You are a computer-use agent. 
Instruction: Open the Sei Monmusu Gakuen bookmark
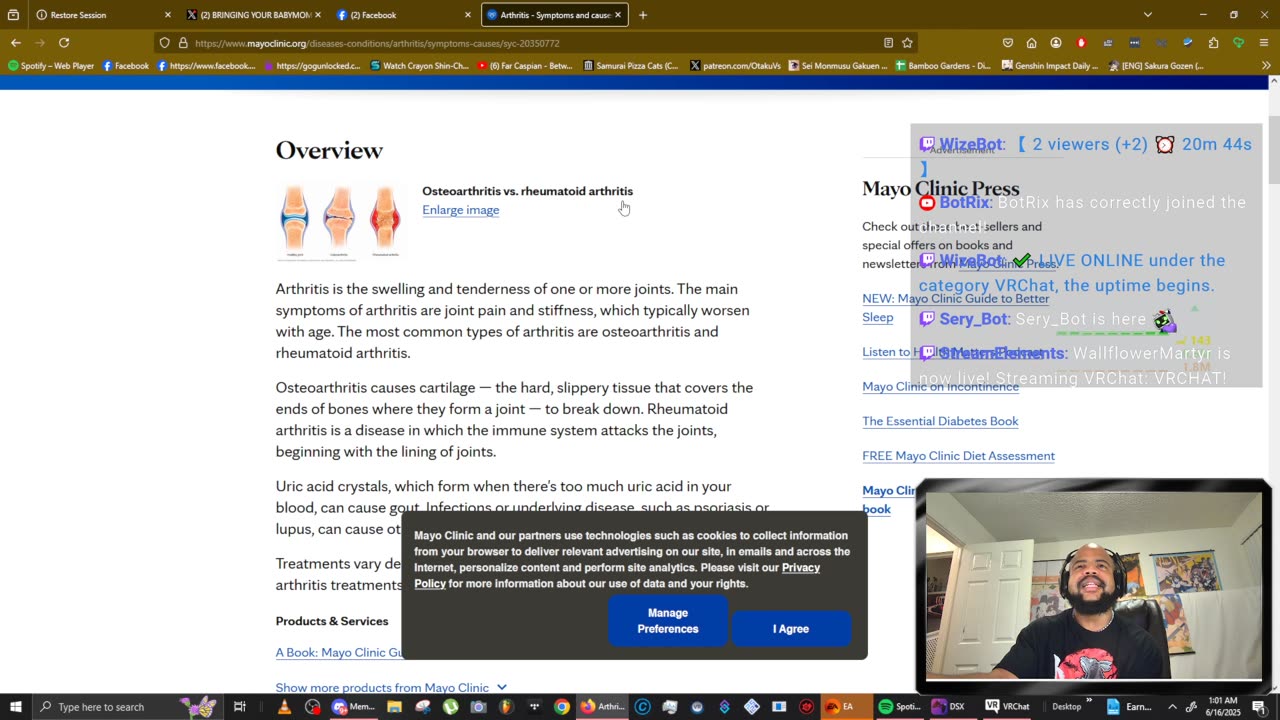click(x=838, y=66)
